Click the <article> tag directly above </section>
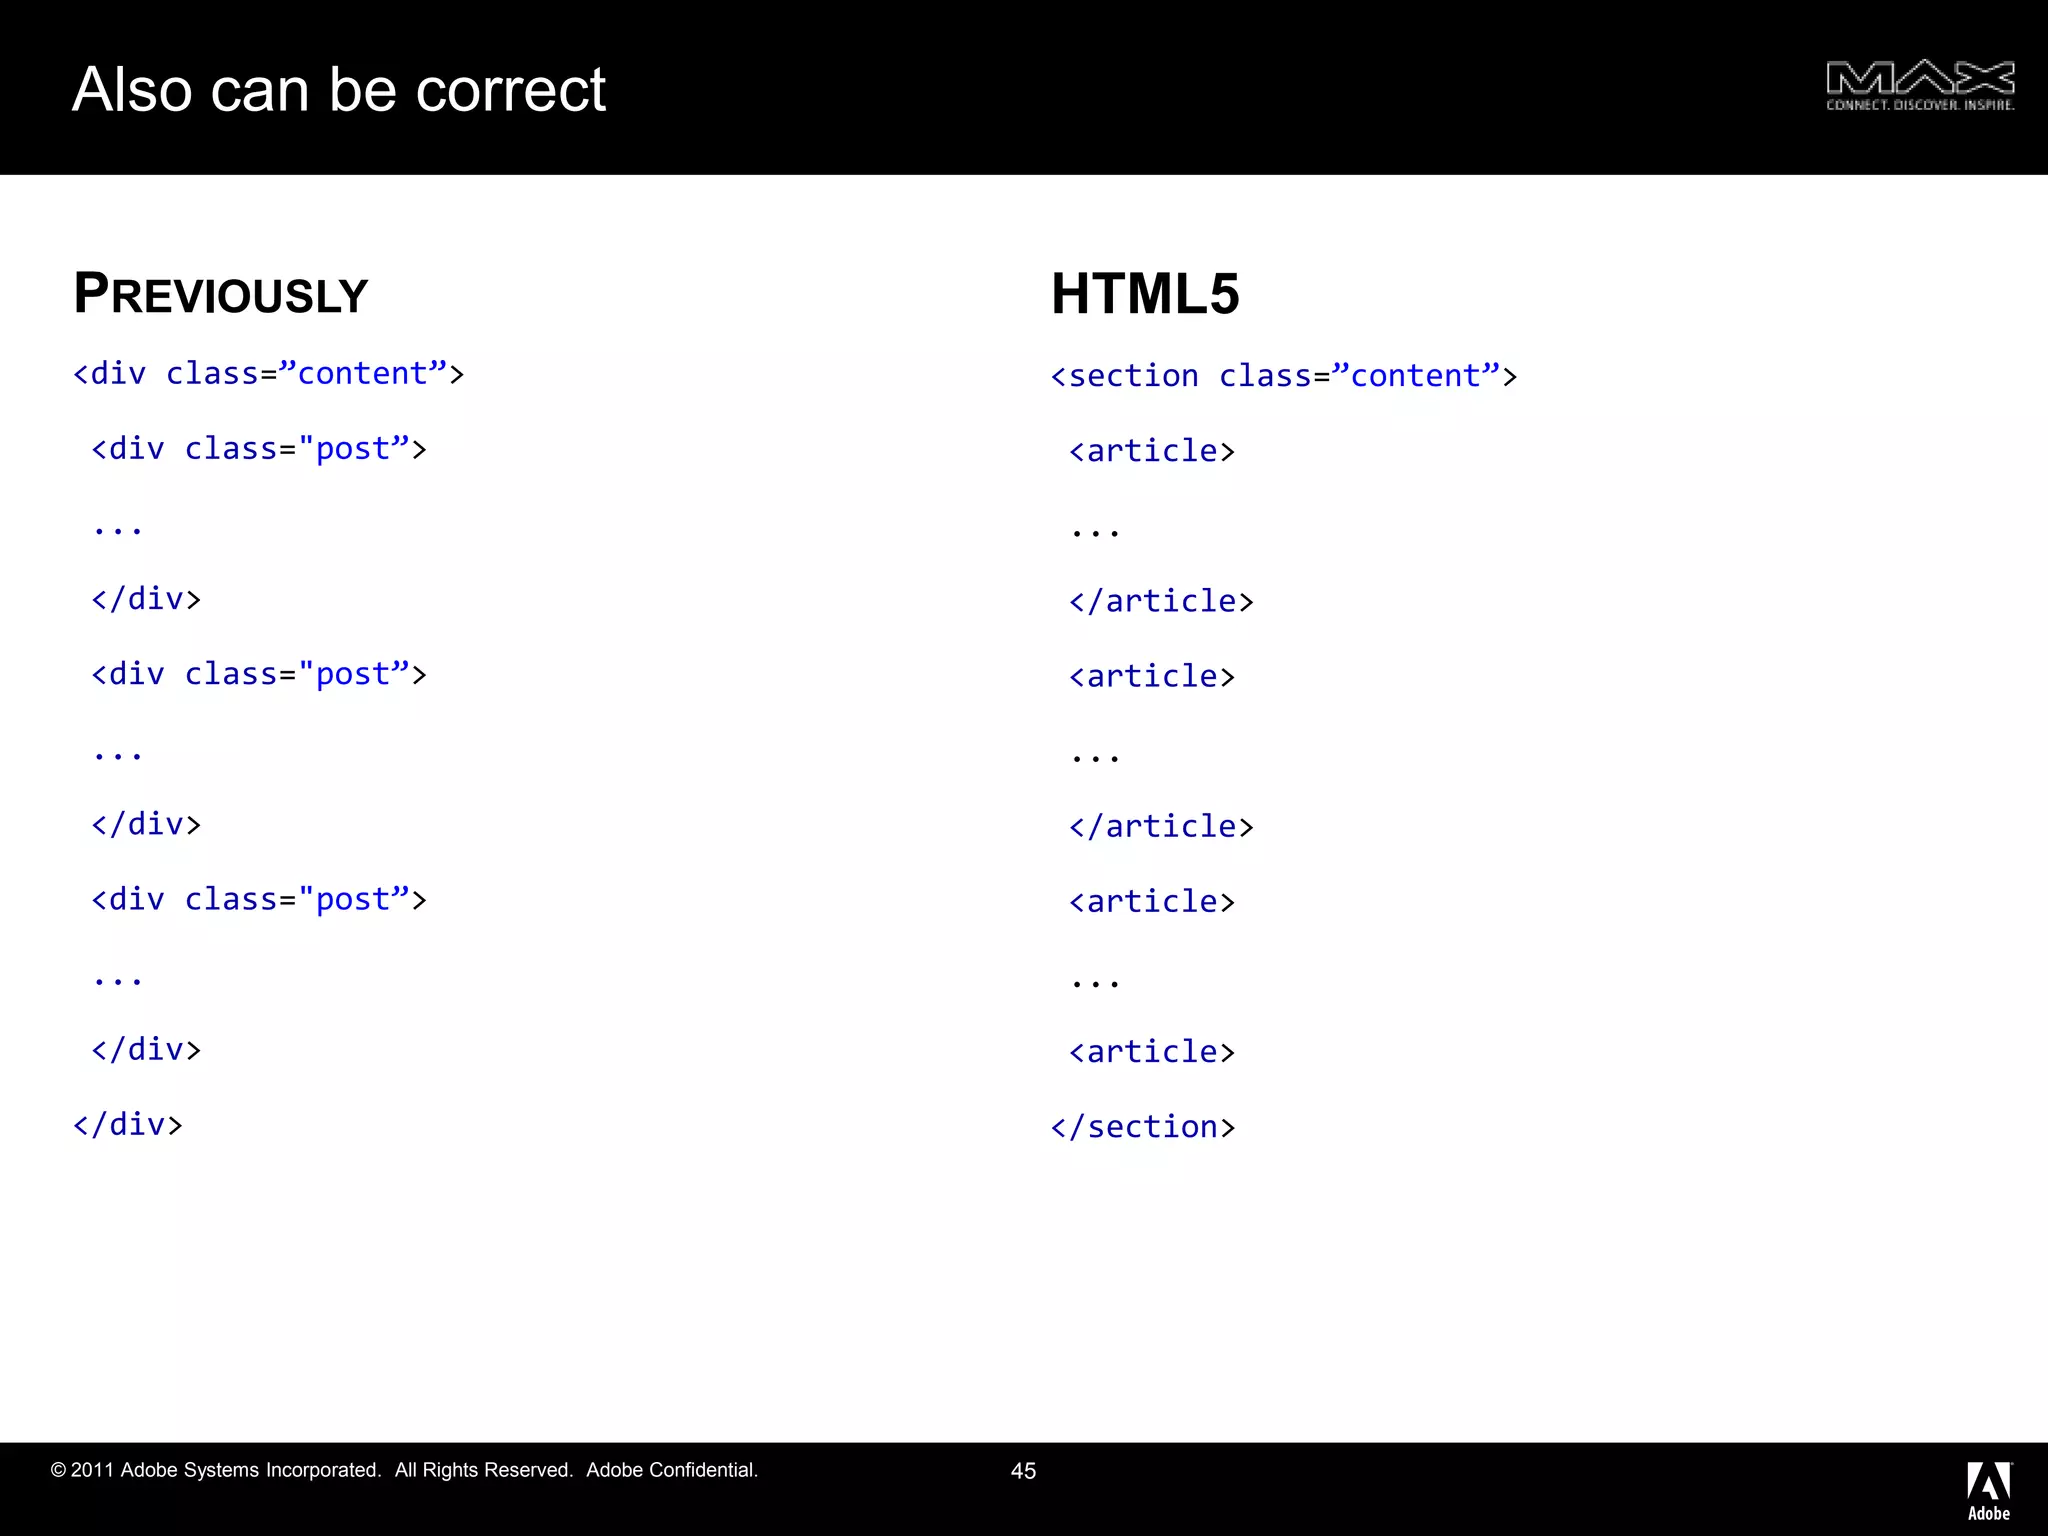This screenshot has height=1536, width=2048. click(1151, 1052)
